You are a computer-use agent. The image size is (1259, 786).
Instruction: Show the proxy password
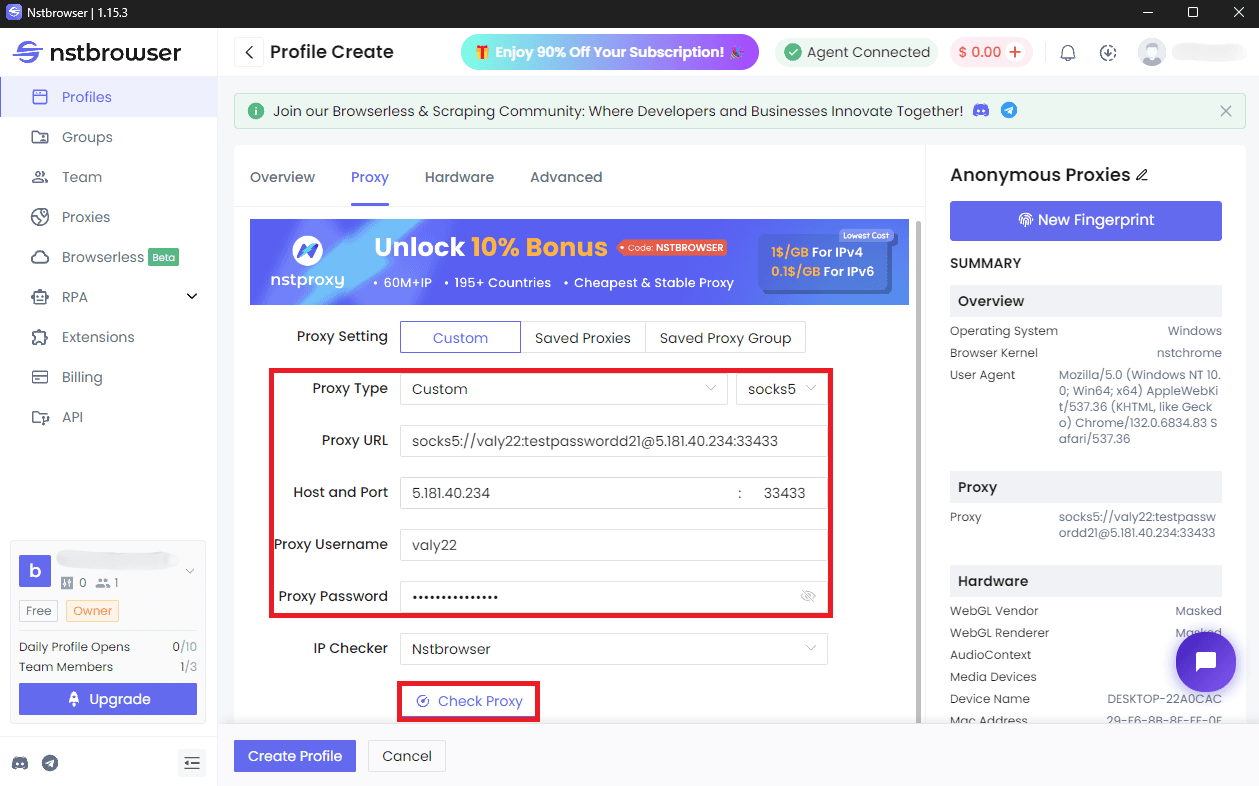[808, 596]
